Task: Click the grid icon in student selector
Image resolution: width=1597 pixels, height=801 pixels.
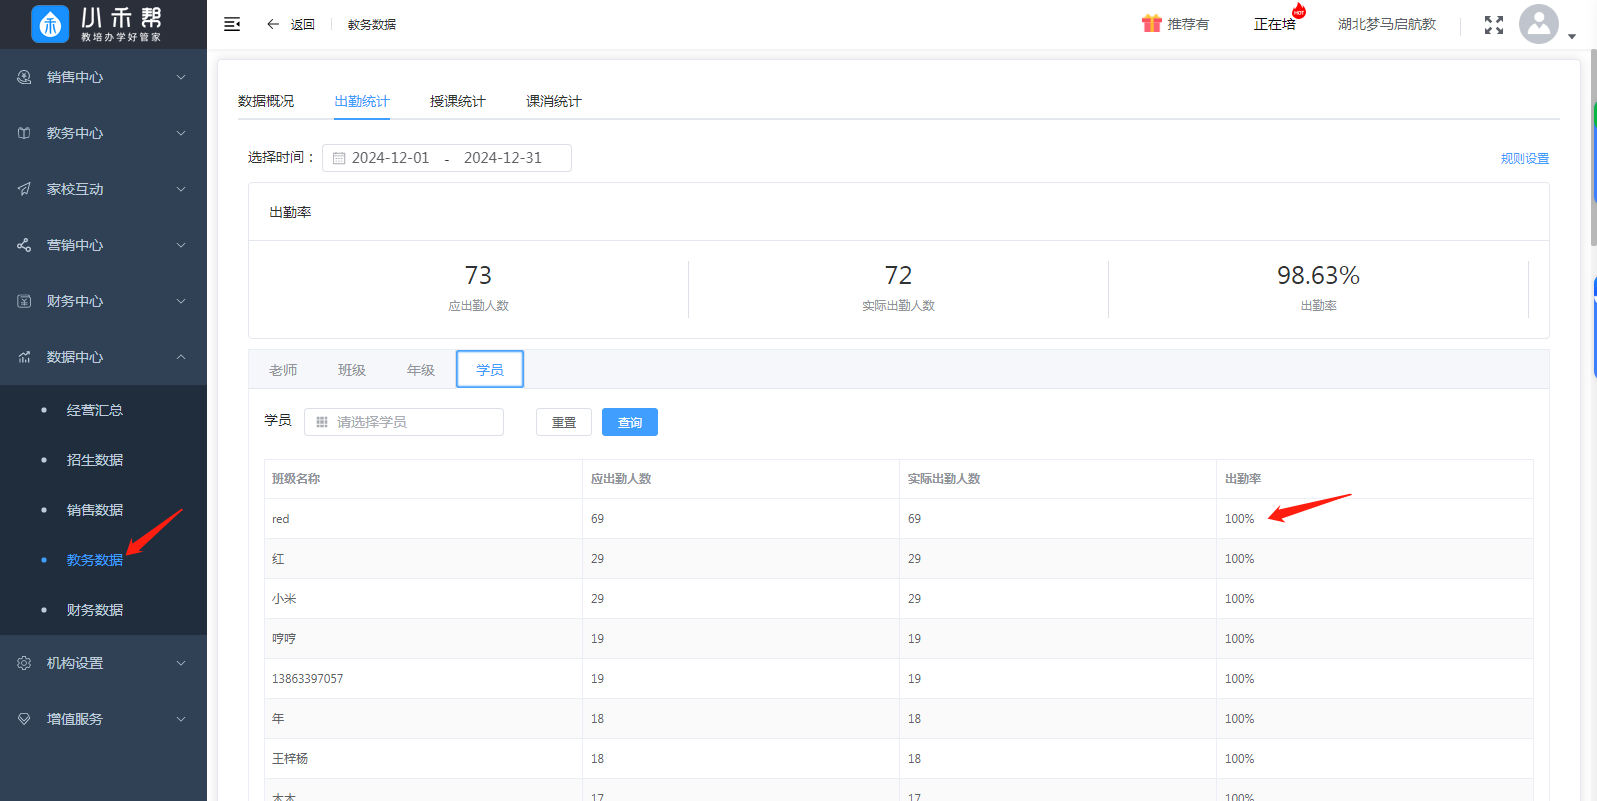Action: coord(322,422)
